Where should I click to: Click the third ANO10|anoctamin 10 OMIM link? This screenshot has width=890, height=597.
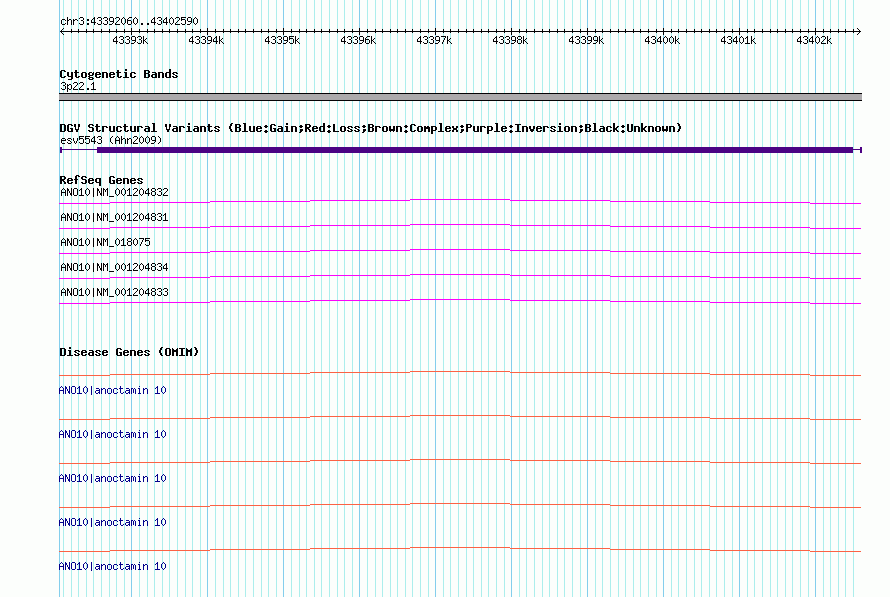click(112, 478)
